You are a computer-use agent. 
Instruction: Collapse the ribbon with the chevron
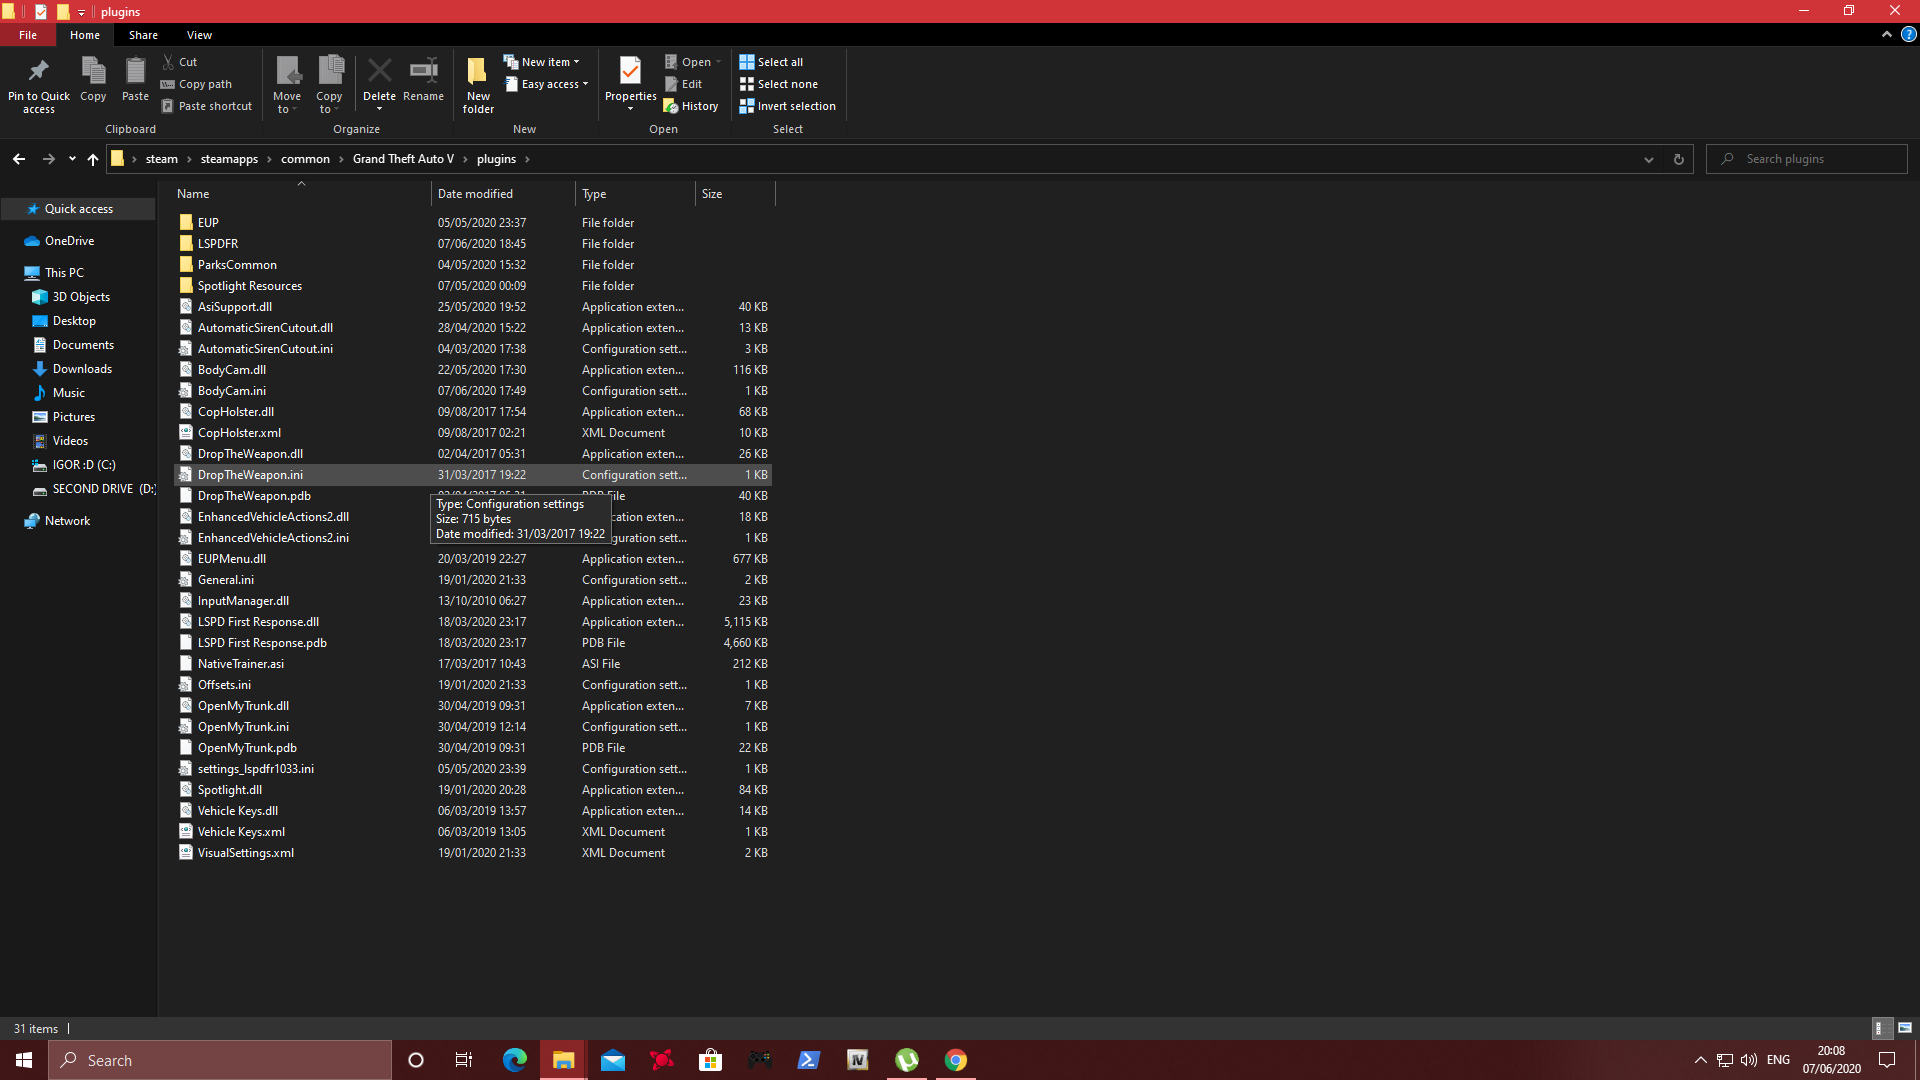tap(1887, 34)
